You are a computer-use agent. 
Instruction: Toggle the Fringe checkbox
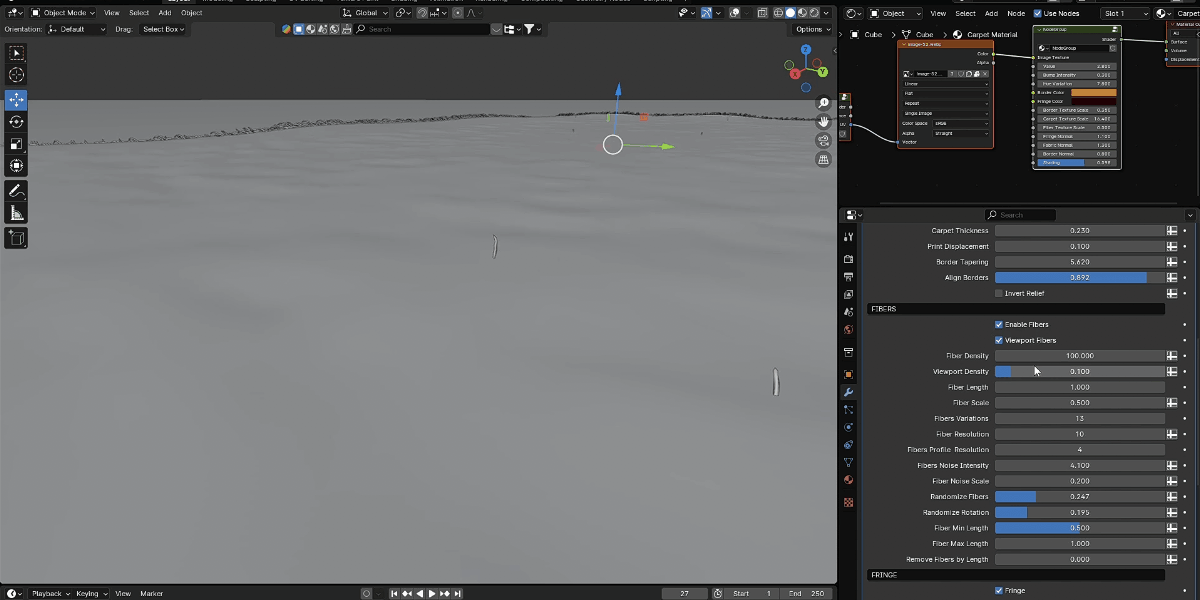[999, 590]
